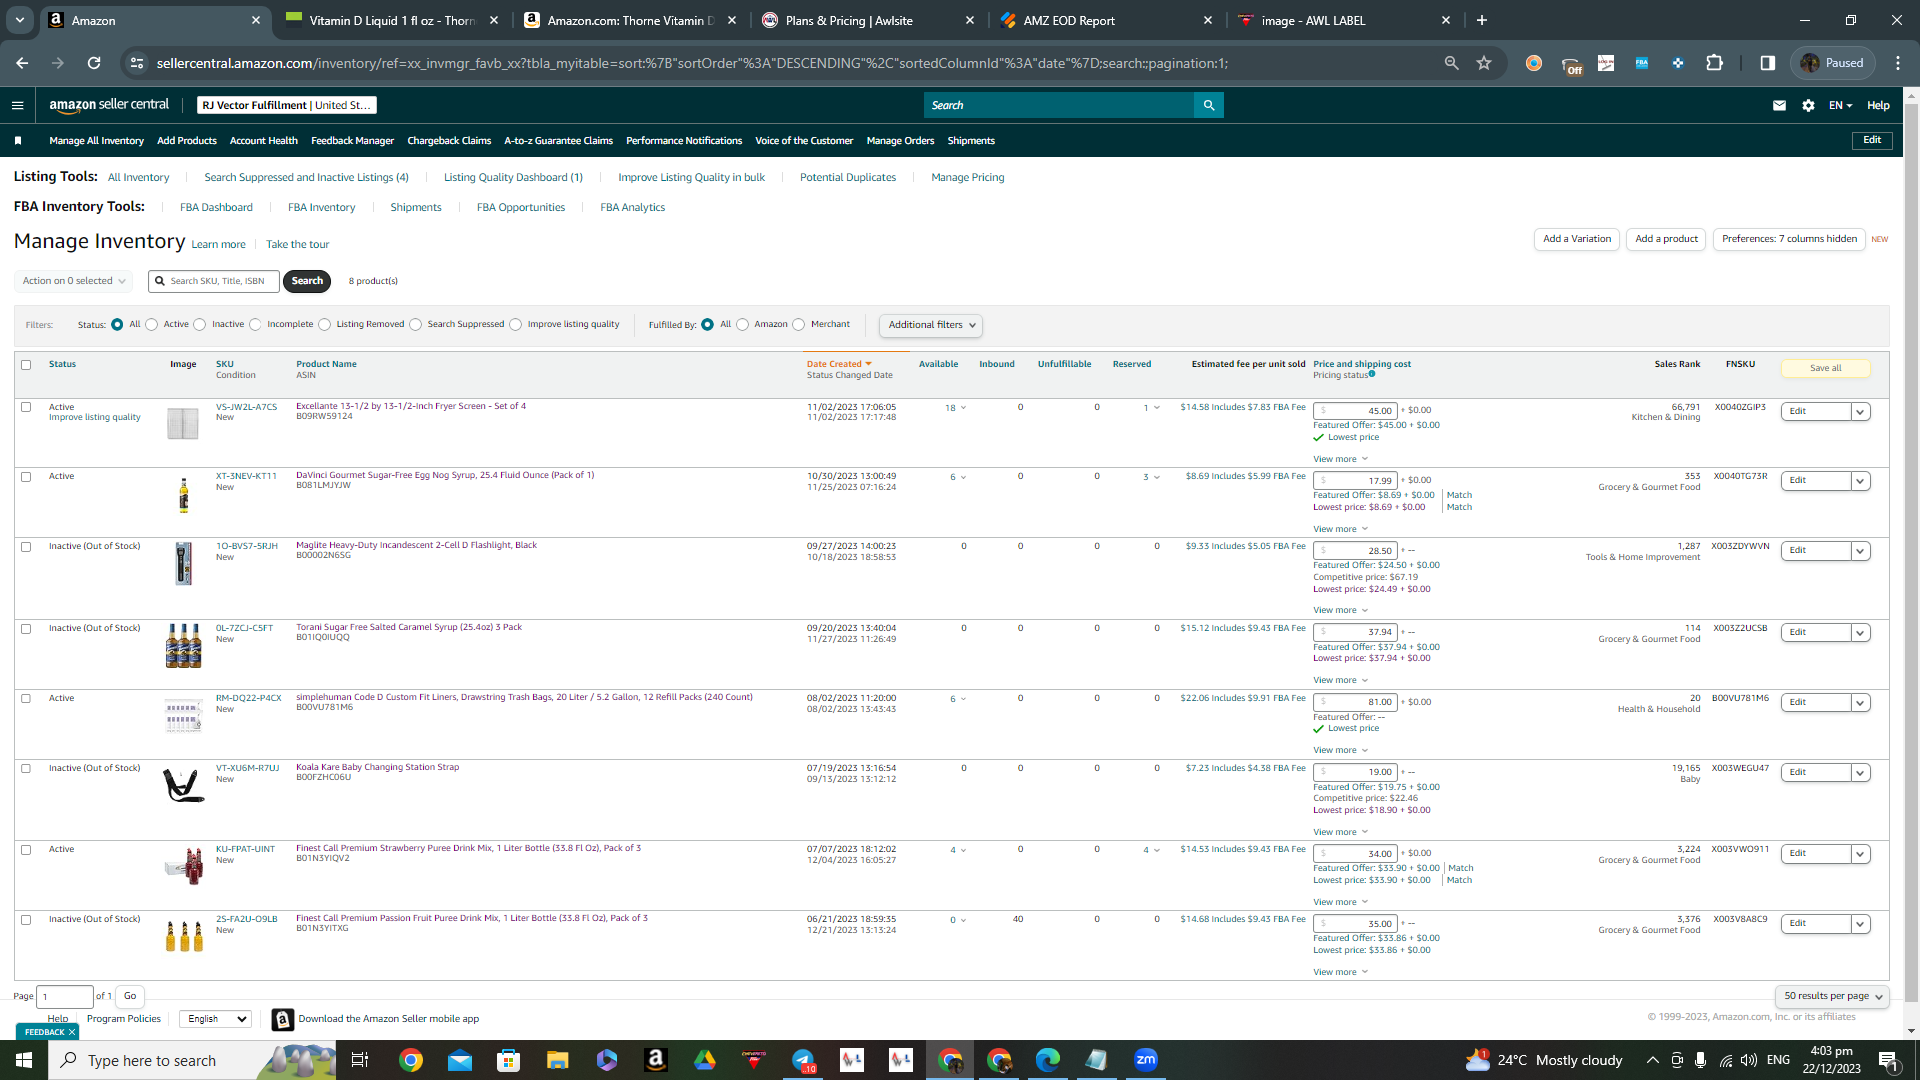The width and height of the screenshot is (1920, 1080).
Task: Select the Active status radio filter
Action: tap(152, 324)
